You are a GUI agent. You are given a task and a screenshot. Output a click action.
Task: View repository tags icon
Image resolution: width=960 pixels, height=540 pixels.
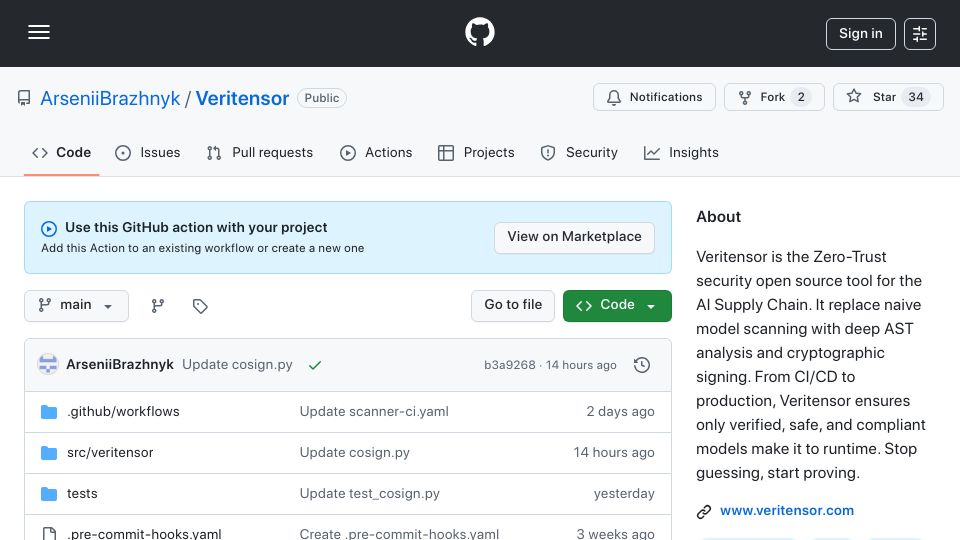tap(200, 306)
